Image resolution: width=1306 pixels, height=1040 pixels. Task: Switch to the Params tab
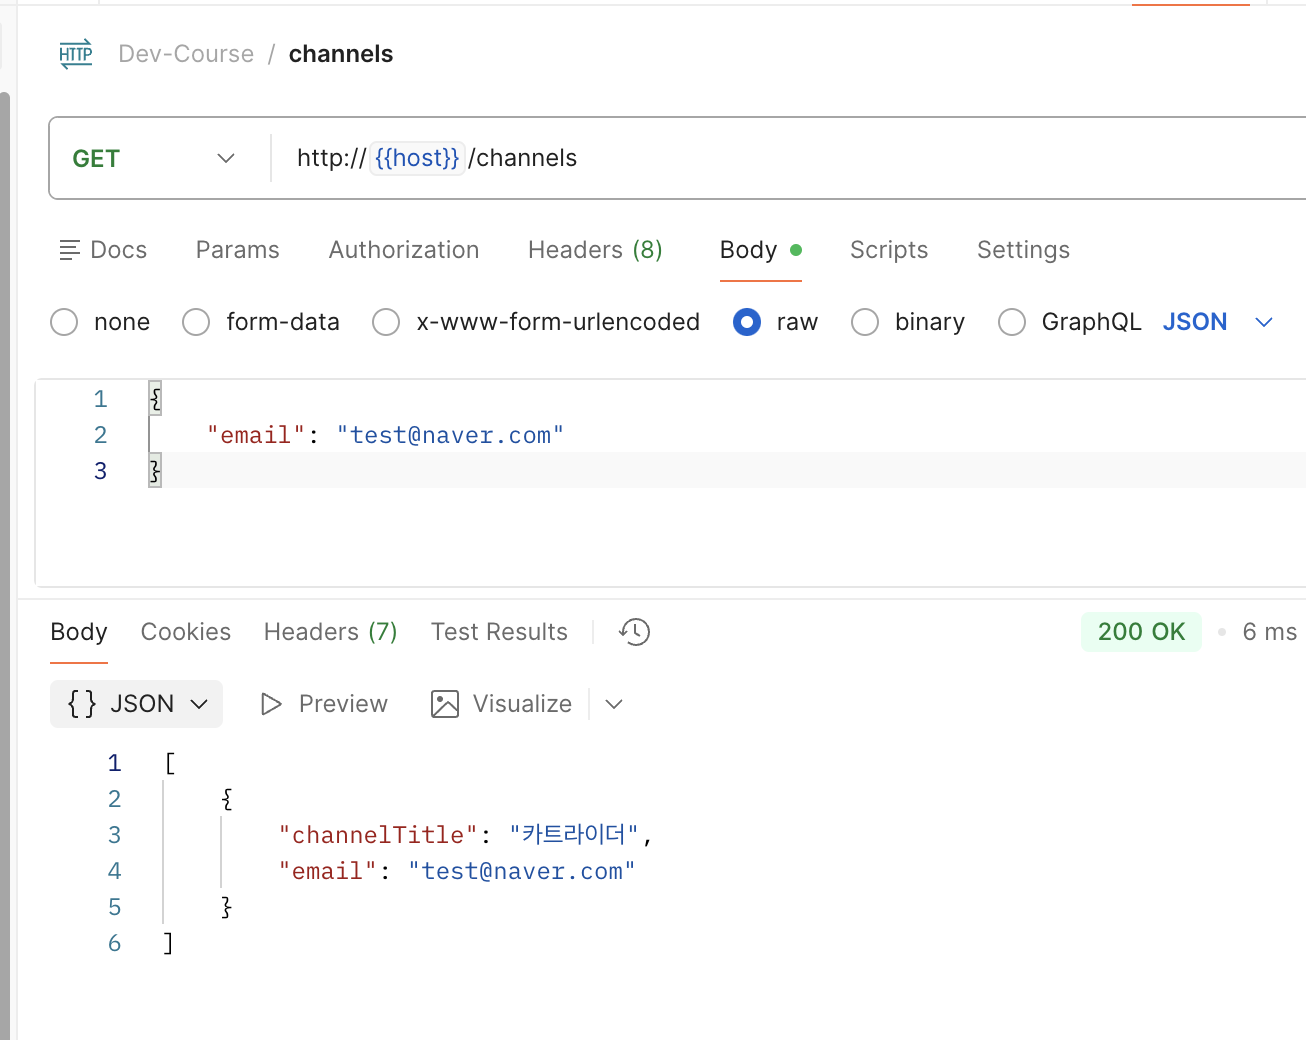click(238, 250)
